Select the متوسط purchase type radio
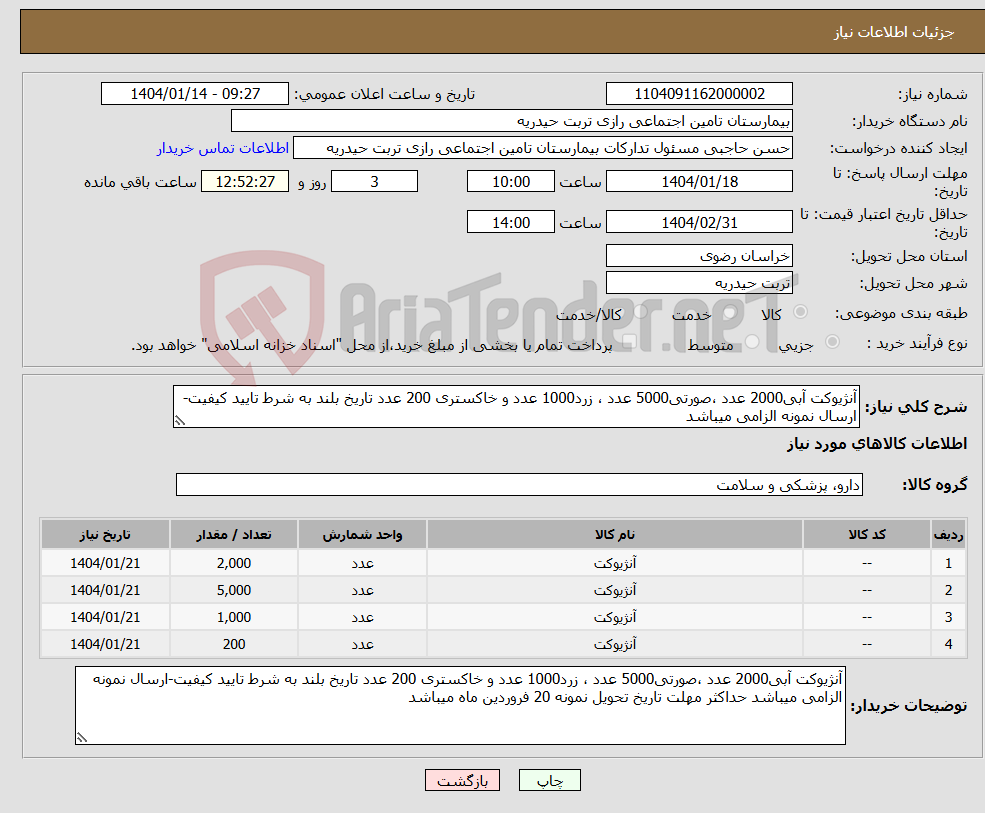This screenshot has width=985, height=813. [x=752, y=342]
